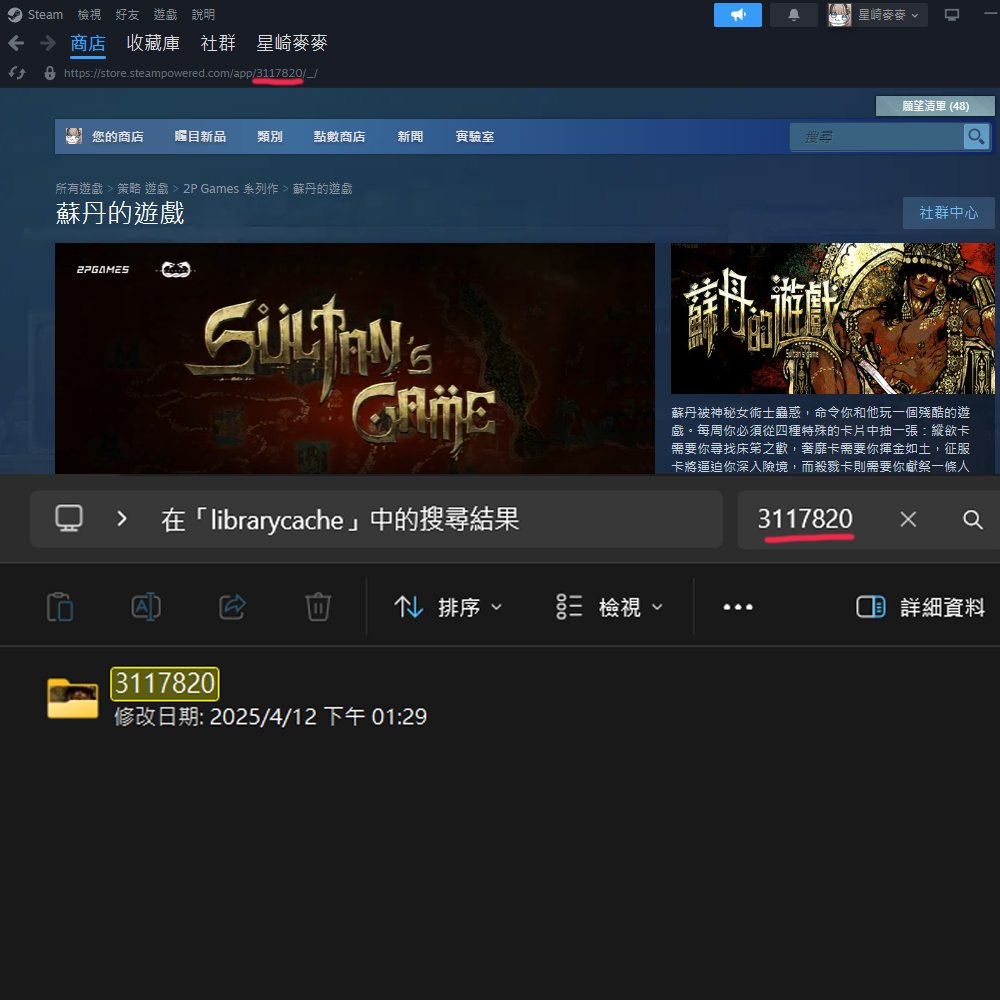Click the Steam back navigation arrow
This screenshot has height=1000, width=1000.
pos(16,43)
